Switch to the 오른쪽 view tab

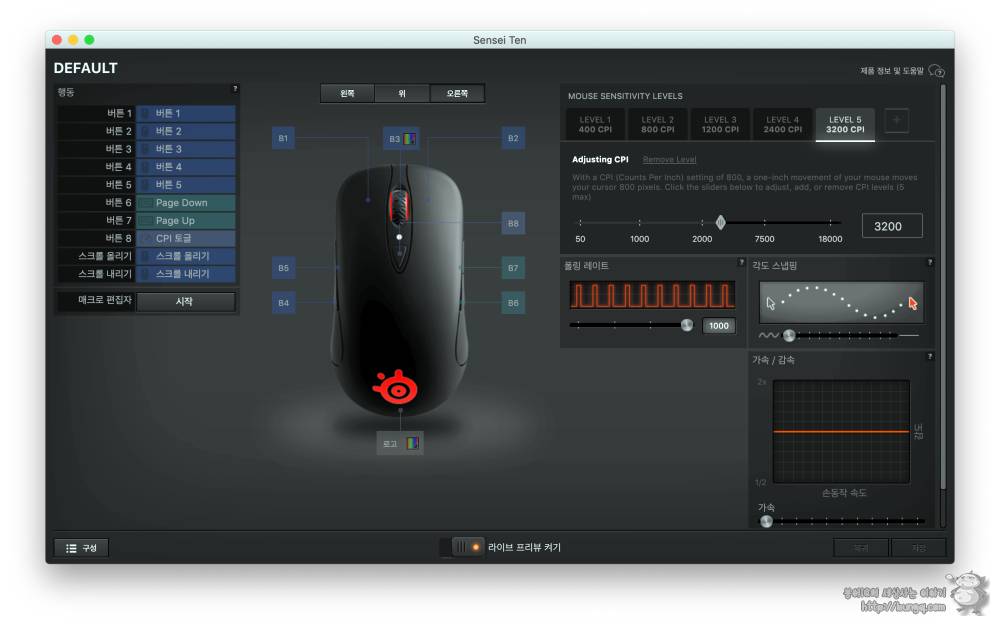tap(457, 93)
